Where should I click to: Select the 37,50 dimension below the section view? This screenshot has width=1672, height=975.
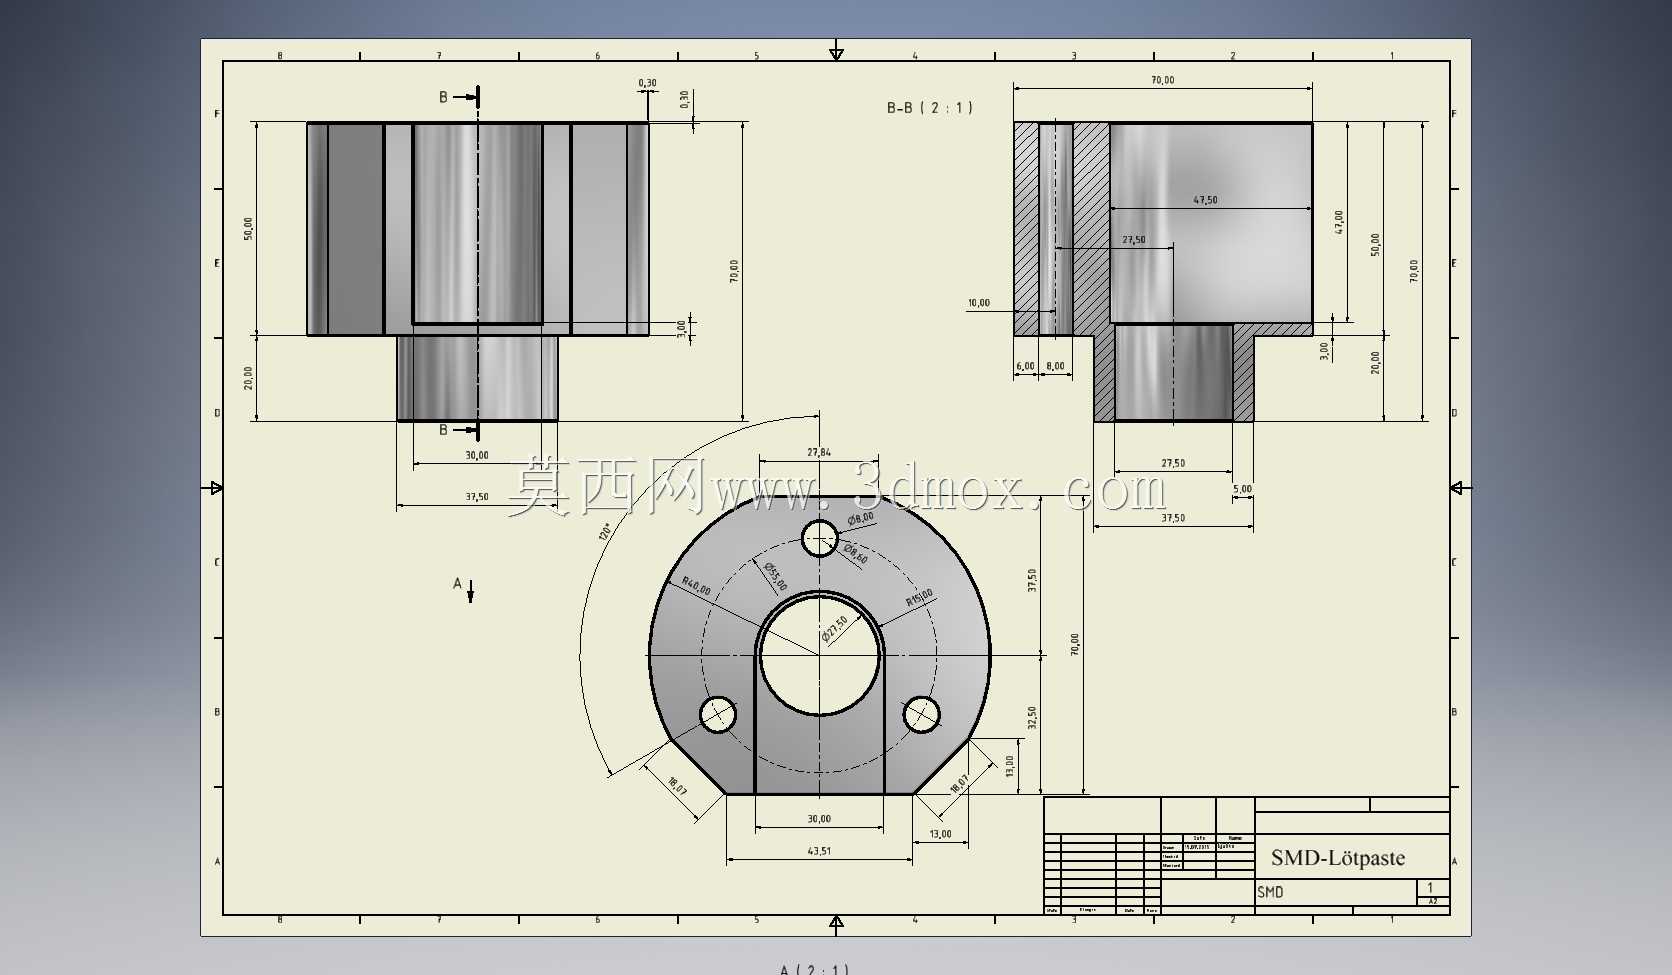coord(1173,518)
